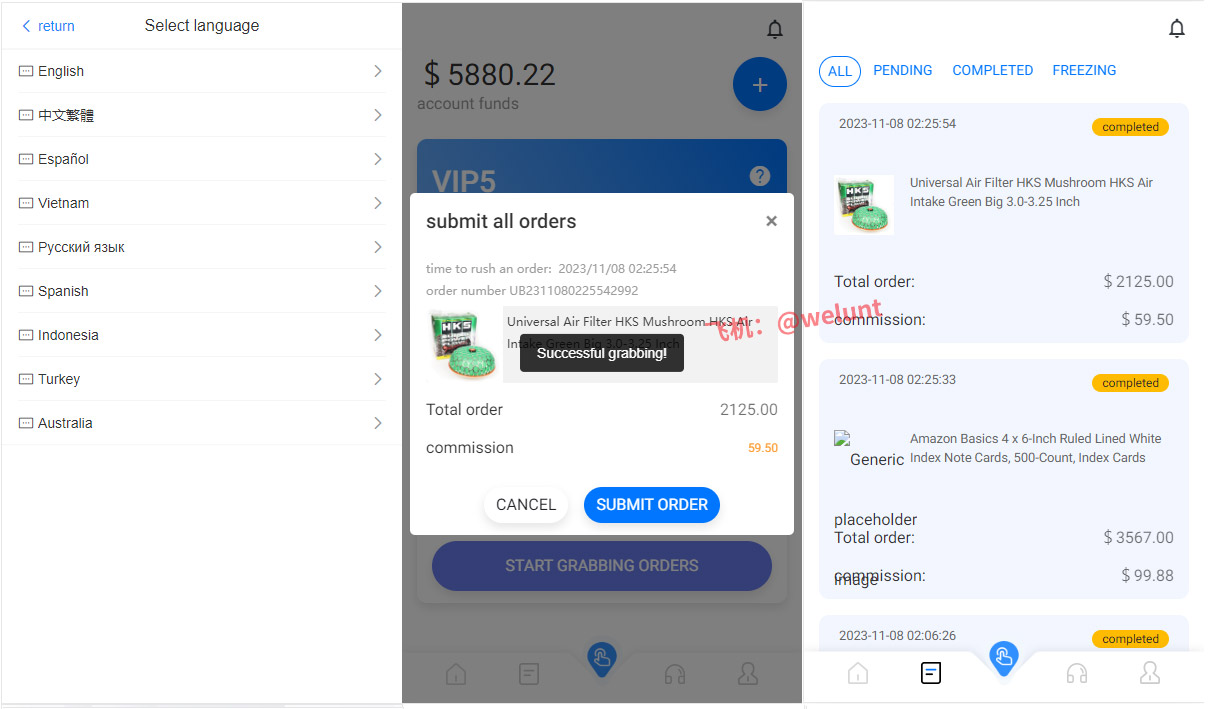Open customer support headset icon on right
This screenshot has height=709, width=1208.
click(x=1077, y=674)
